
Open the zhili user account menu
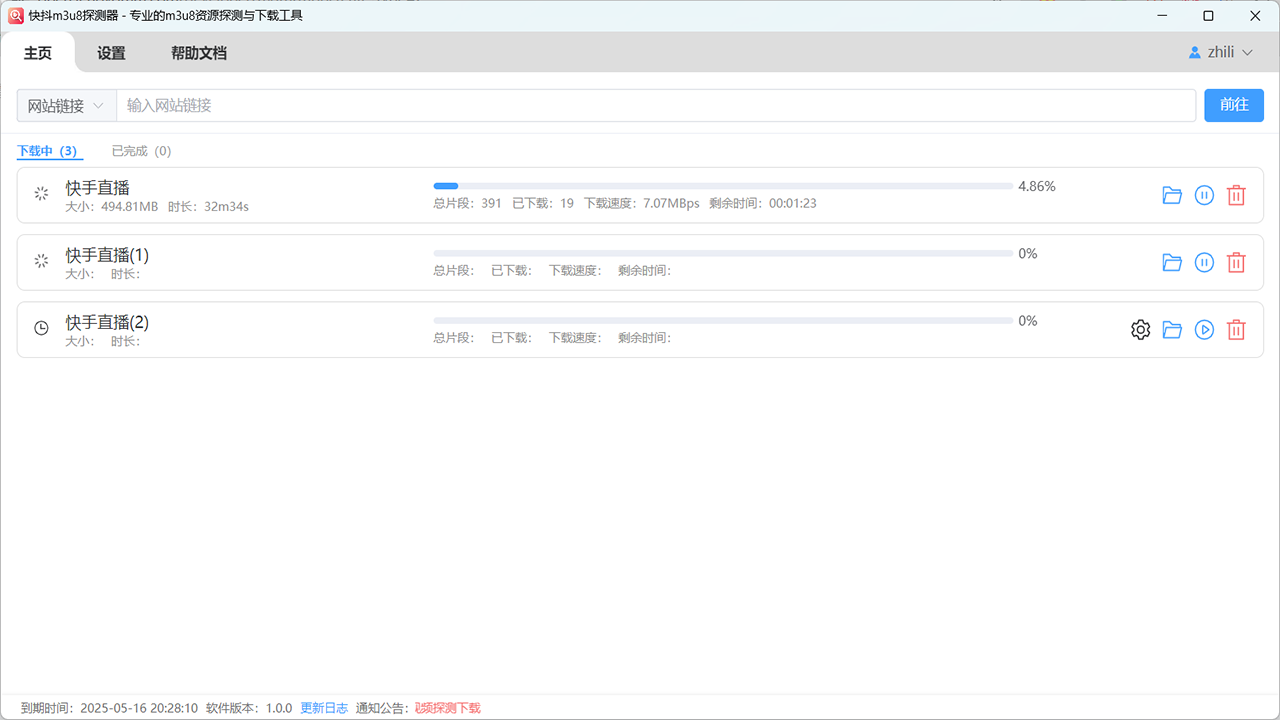(1220, 53)
